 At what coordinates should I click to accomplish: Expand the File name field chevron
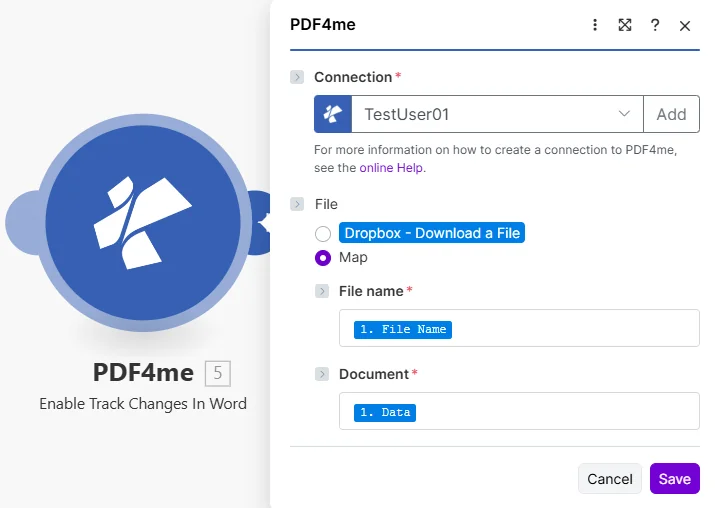322,291
